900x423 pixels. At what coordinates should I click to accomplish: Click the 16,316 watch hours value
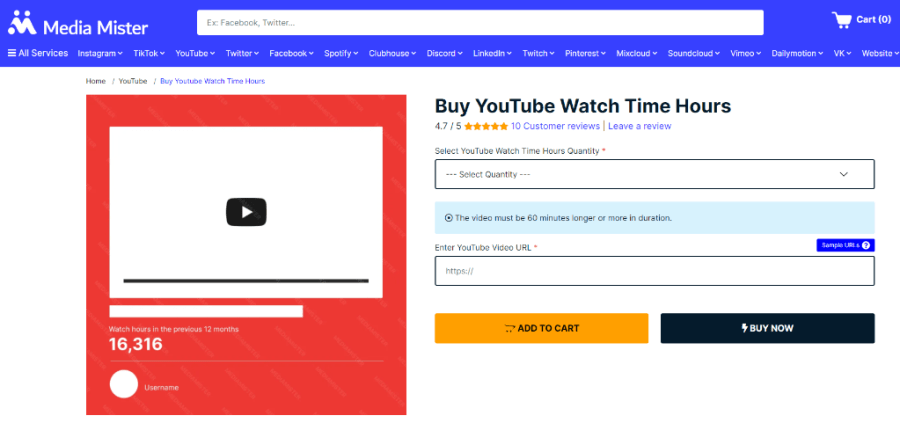[136, 344]
